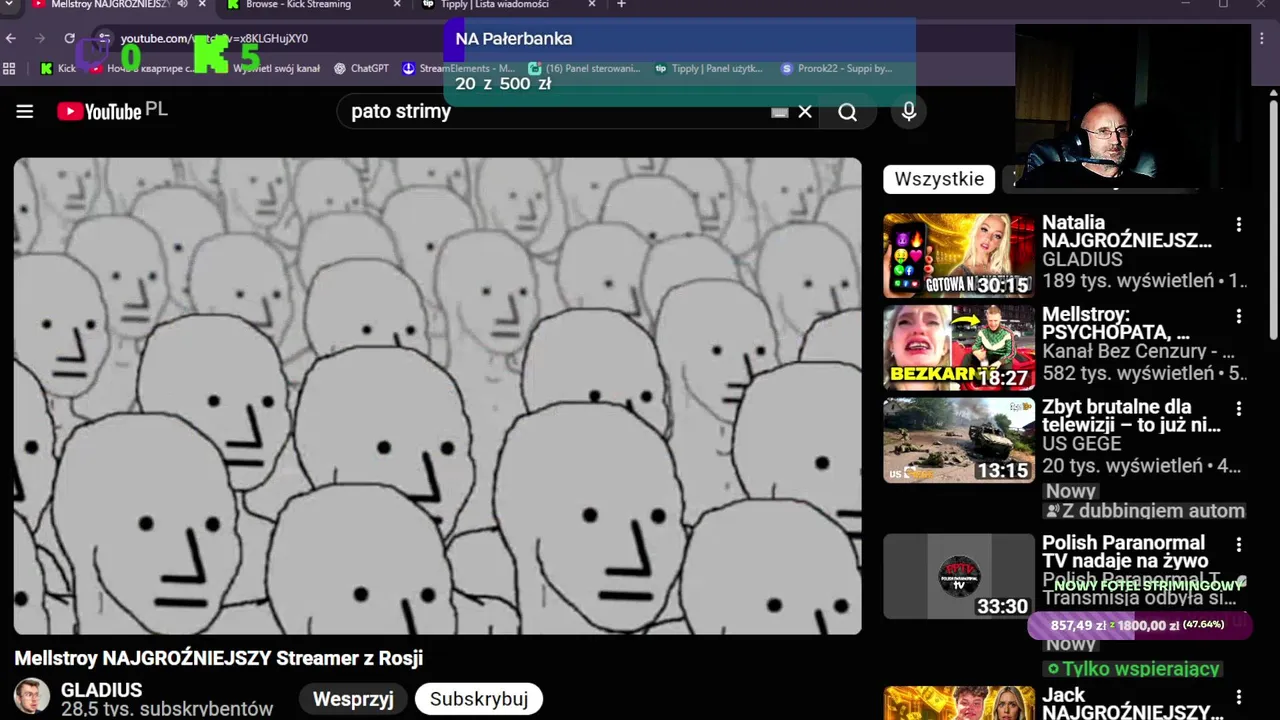Reload the page with the refresh icon
Viewport: 1280px width, 720px height.
click(69, 38)
